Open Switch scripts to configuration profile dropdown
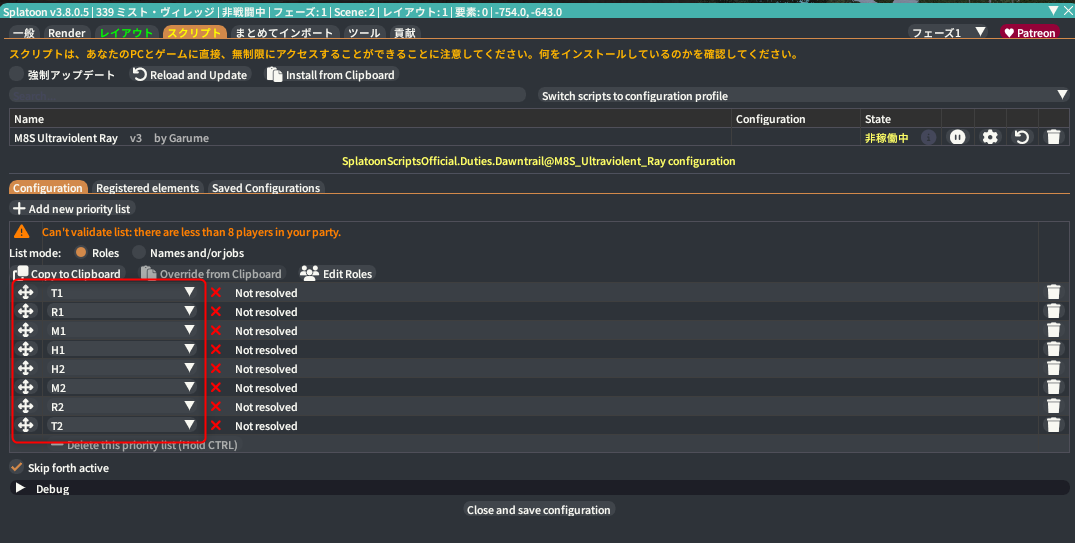Viewport: 1075px width, 543px height. [x=804, y=95]
